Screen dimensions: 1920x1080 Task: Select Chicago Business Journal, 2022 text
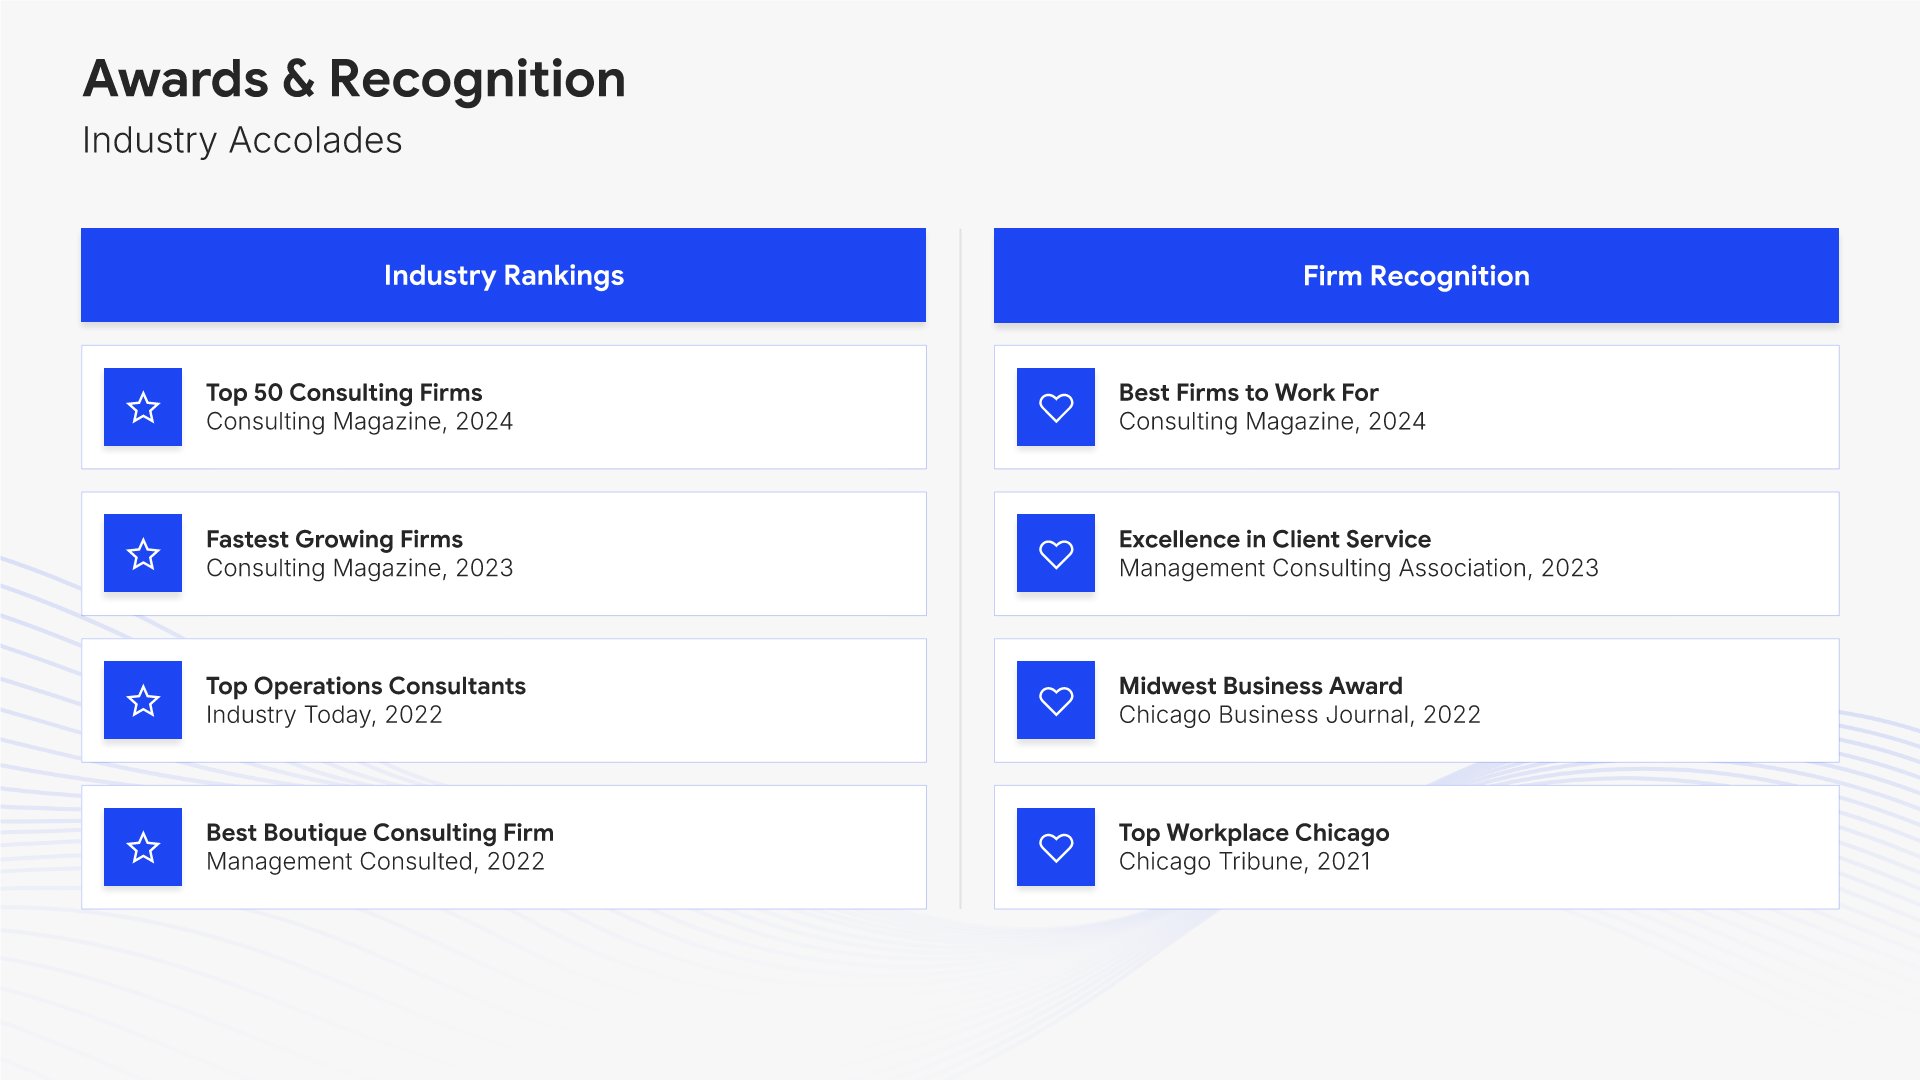1299,715
